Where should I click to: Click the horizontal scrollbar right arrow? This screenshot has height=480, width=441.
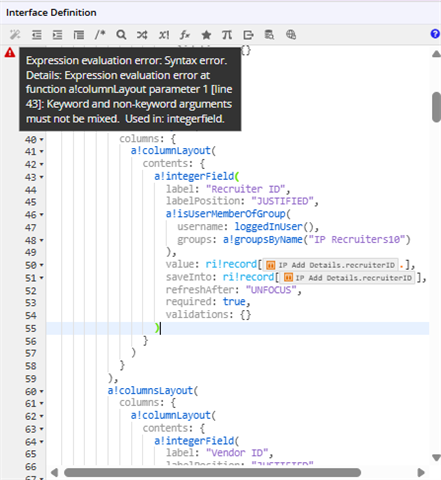pyautogui.click(x=421, y=473)
